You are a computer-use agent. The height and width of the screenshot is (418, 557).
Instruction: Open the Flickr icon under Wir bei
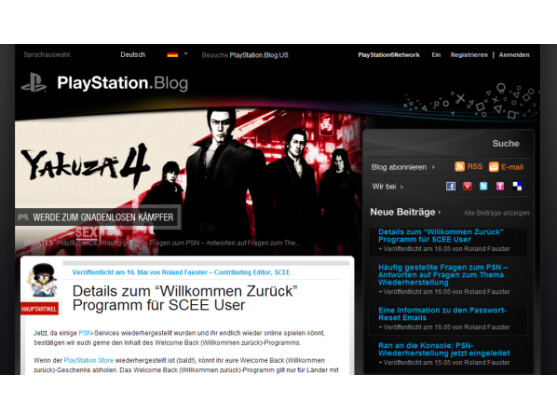coord(500,186)
